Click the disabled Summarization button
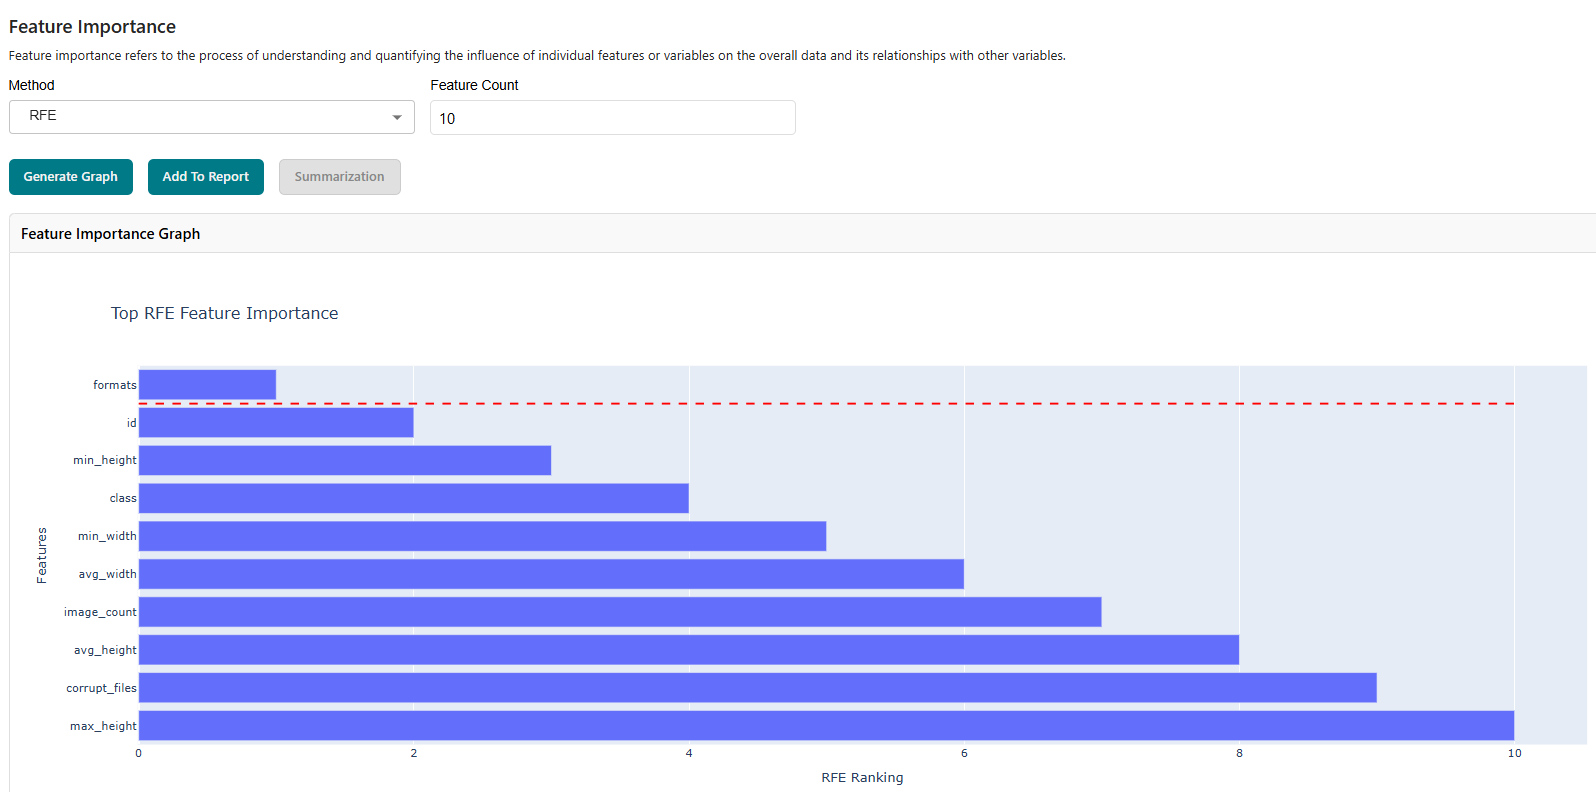Screen dimensions: 1596x792 pyautogui.click(x=339, y=176)
